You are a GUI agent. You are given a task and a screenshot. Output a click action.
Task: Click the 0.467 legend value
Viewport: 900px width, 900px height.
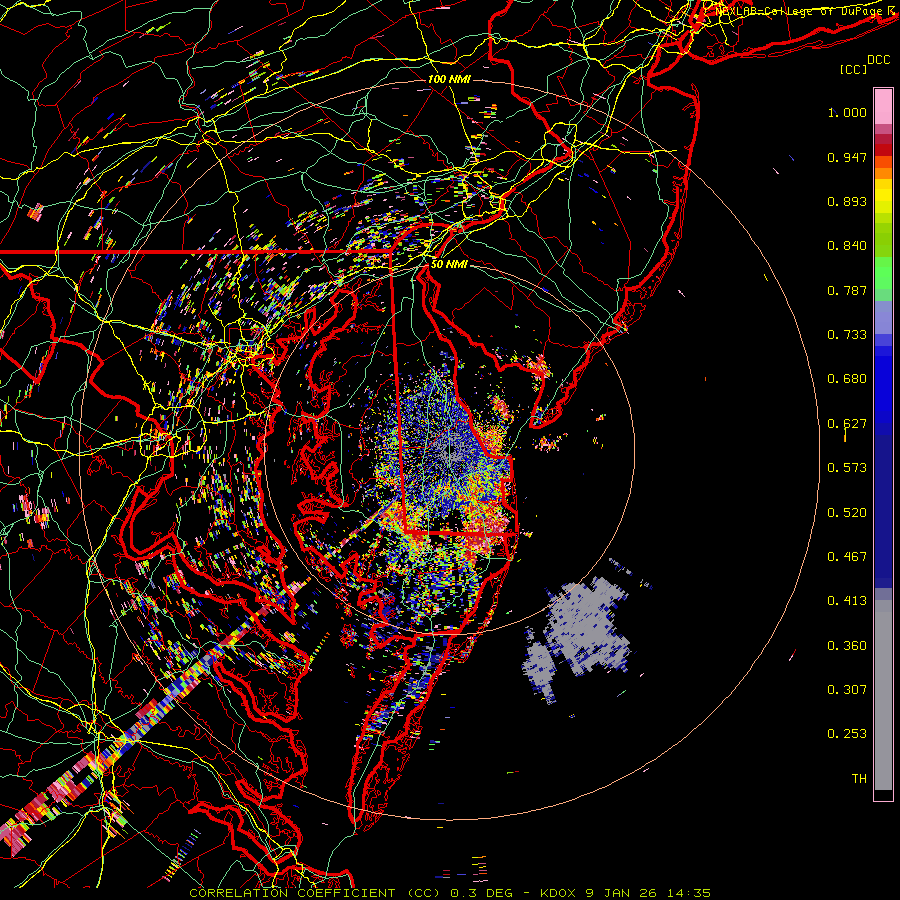pyautogui.click(x=847, y=557)
